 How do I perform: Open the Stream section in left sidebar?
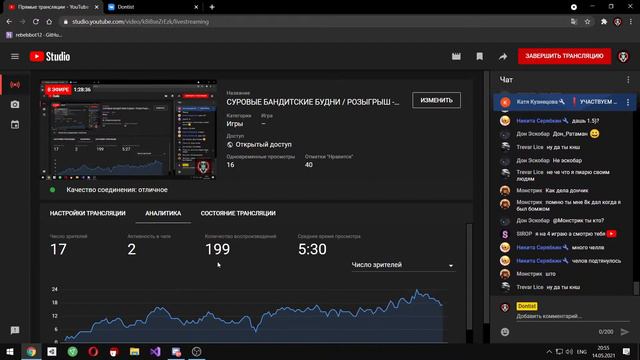15,84
